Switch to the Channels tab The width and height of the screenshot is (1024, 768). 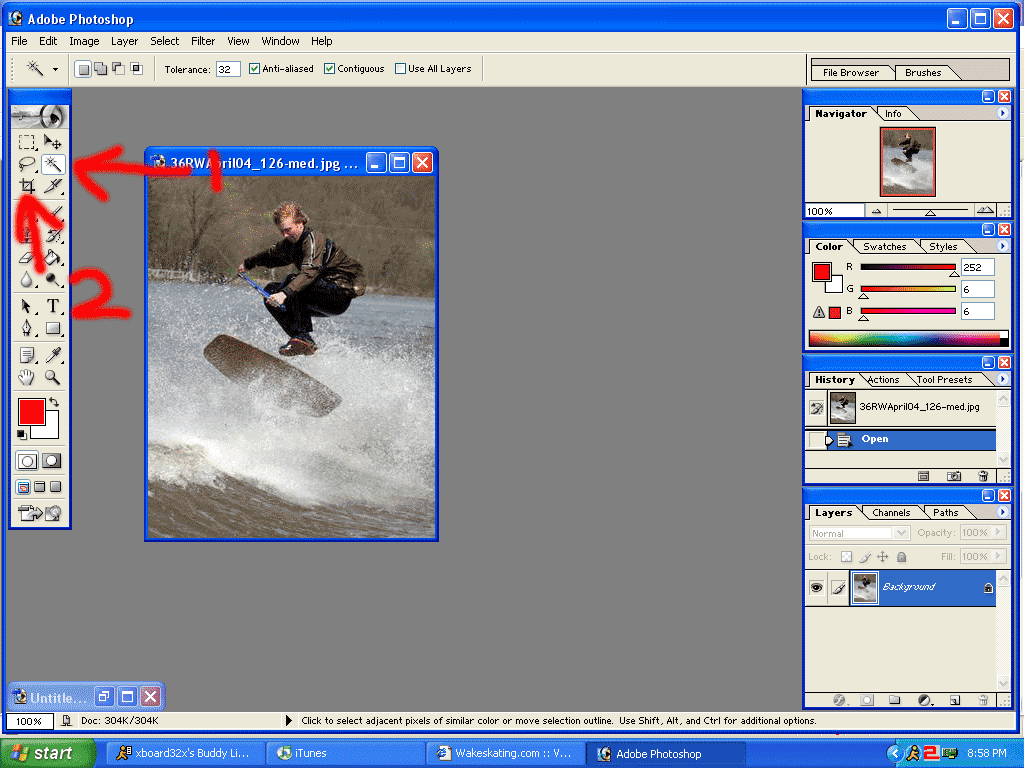(x=890, y=513)
